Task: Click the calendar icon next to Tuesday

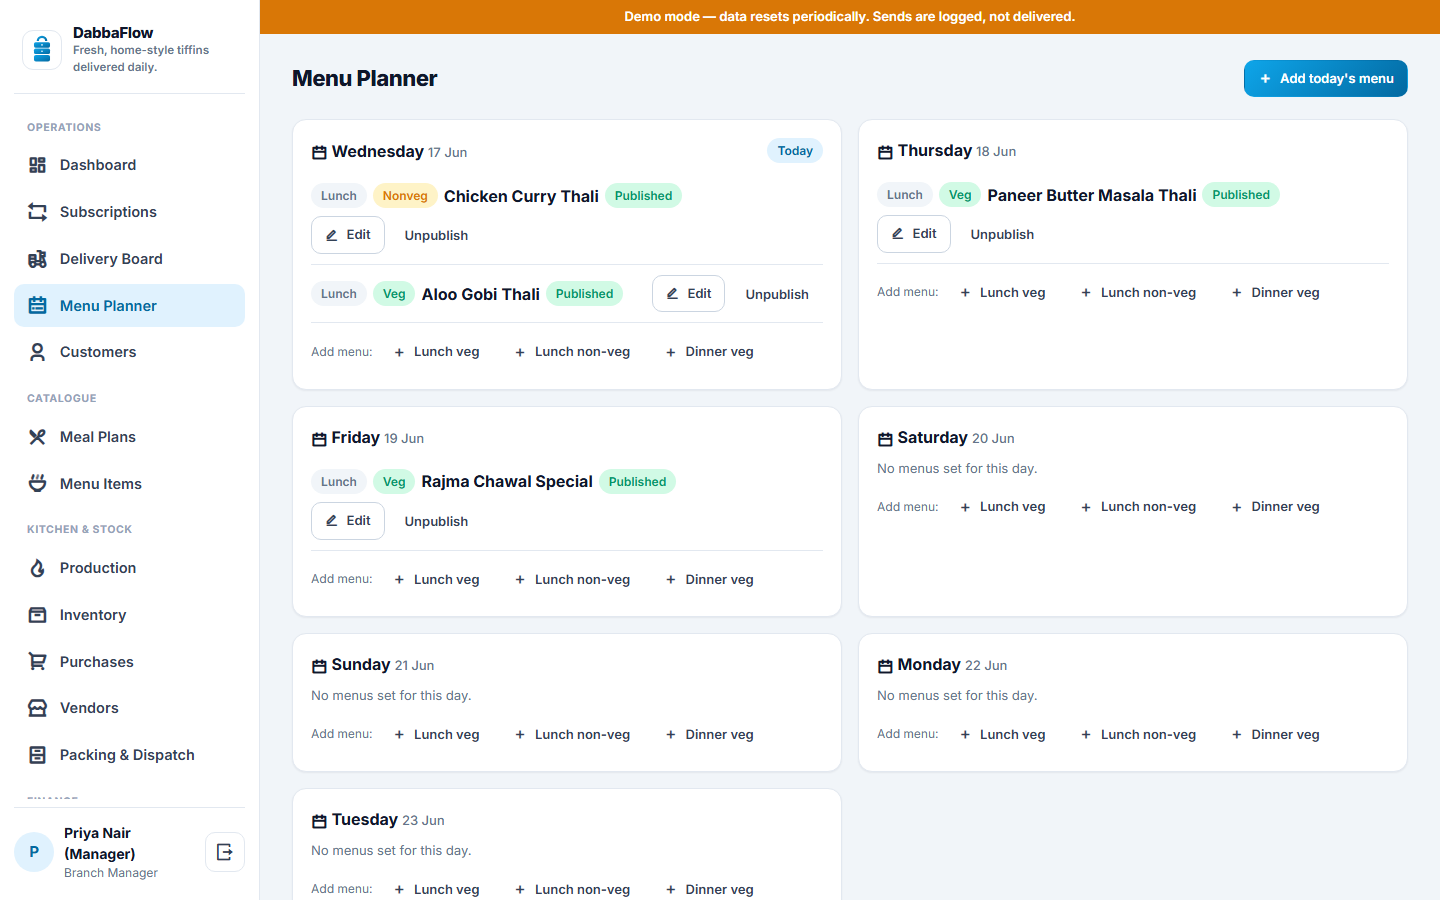Action: (x=319, y=821)
